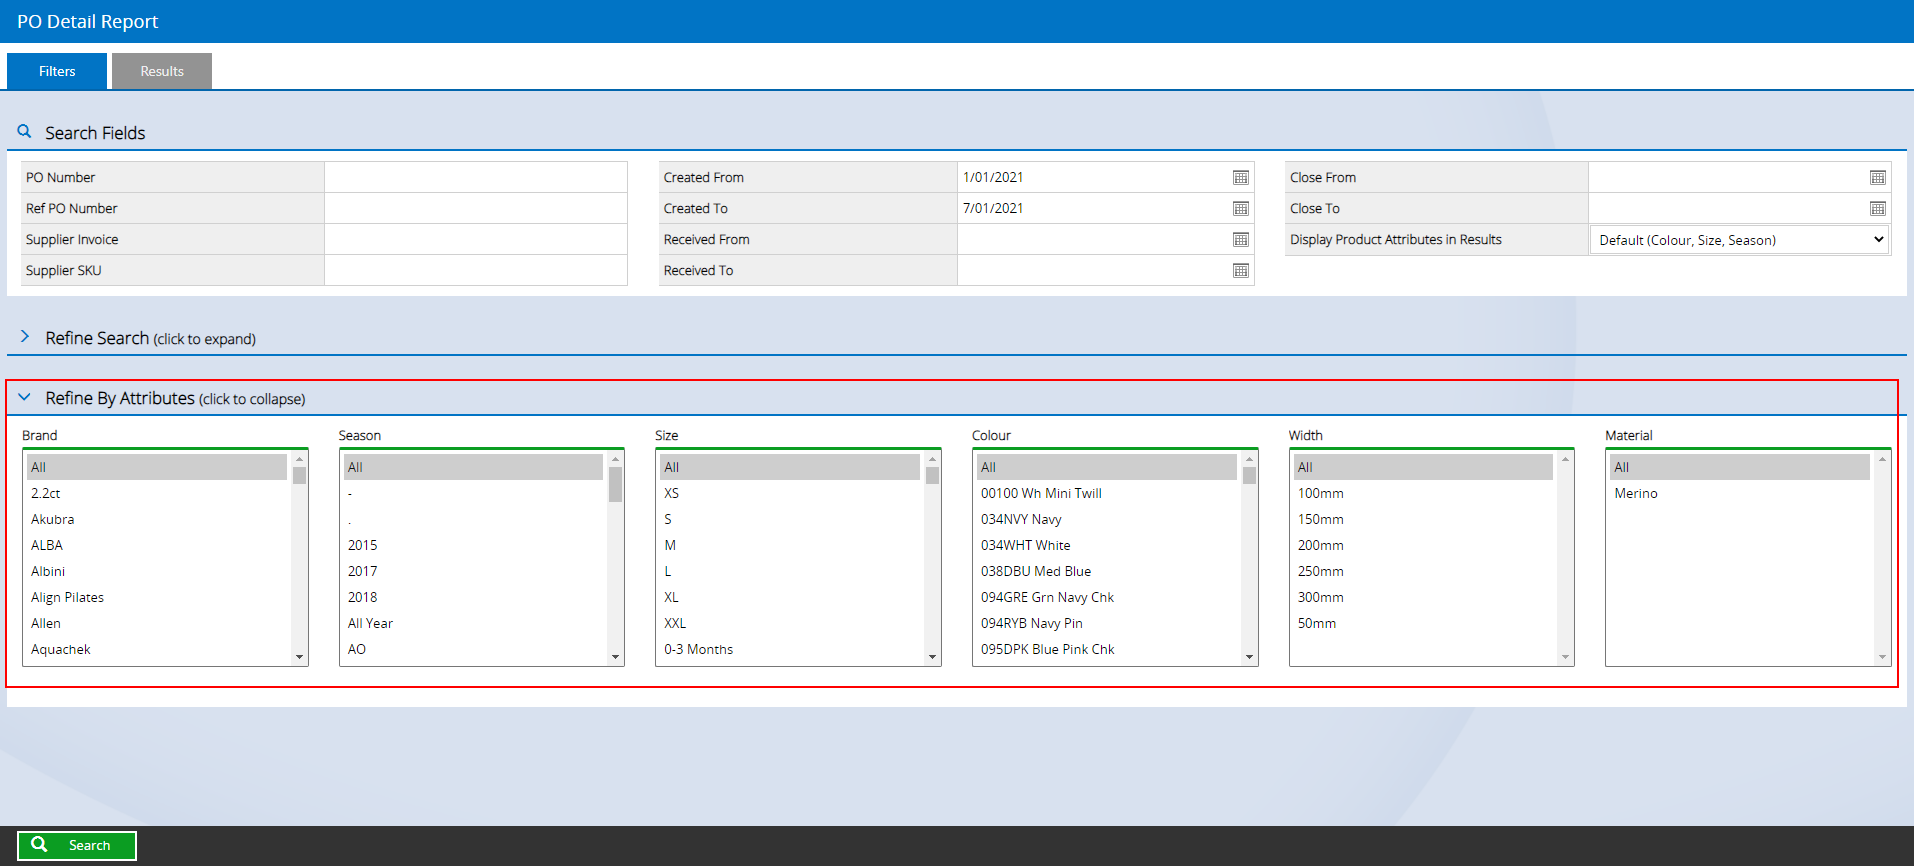The width and height of the screenshot is (1914, 866).
Task: Click into the PO Number field
Action: [476, 177]
